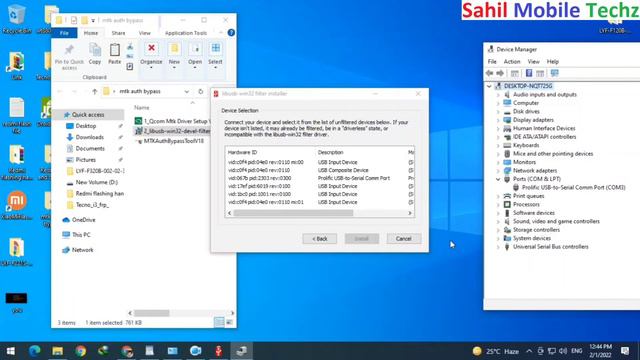Click Device Manager help toolbar icon
Screen dimensions: 640x360
click(529, 73)
